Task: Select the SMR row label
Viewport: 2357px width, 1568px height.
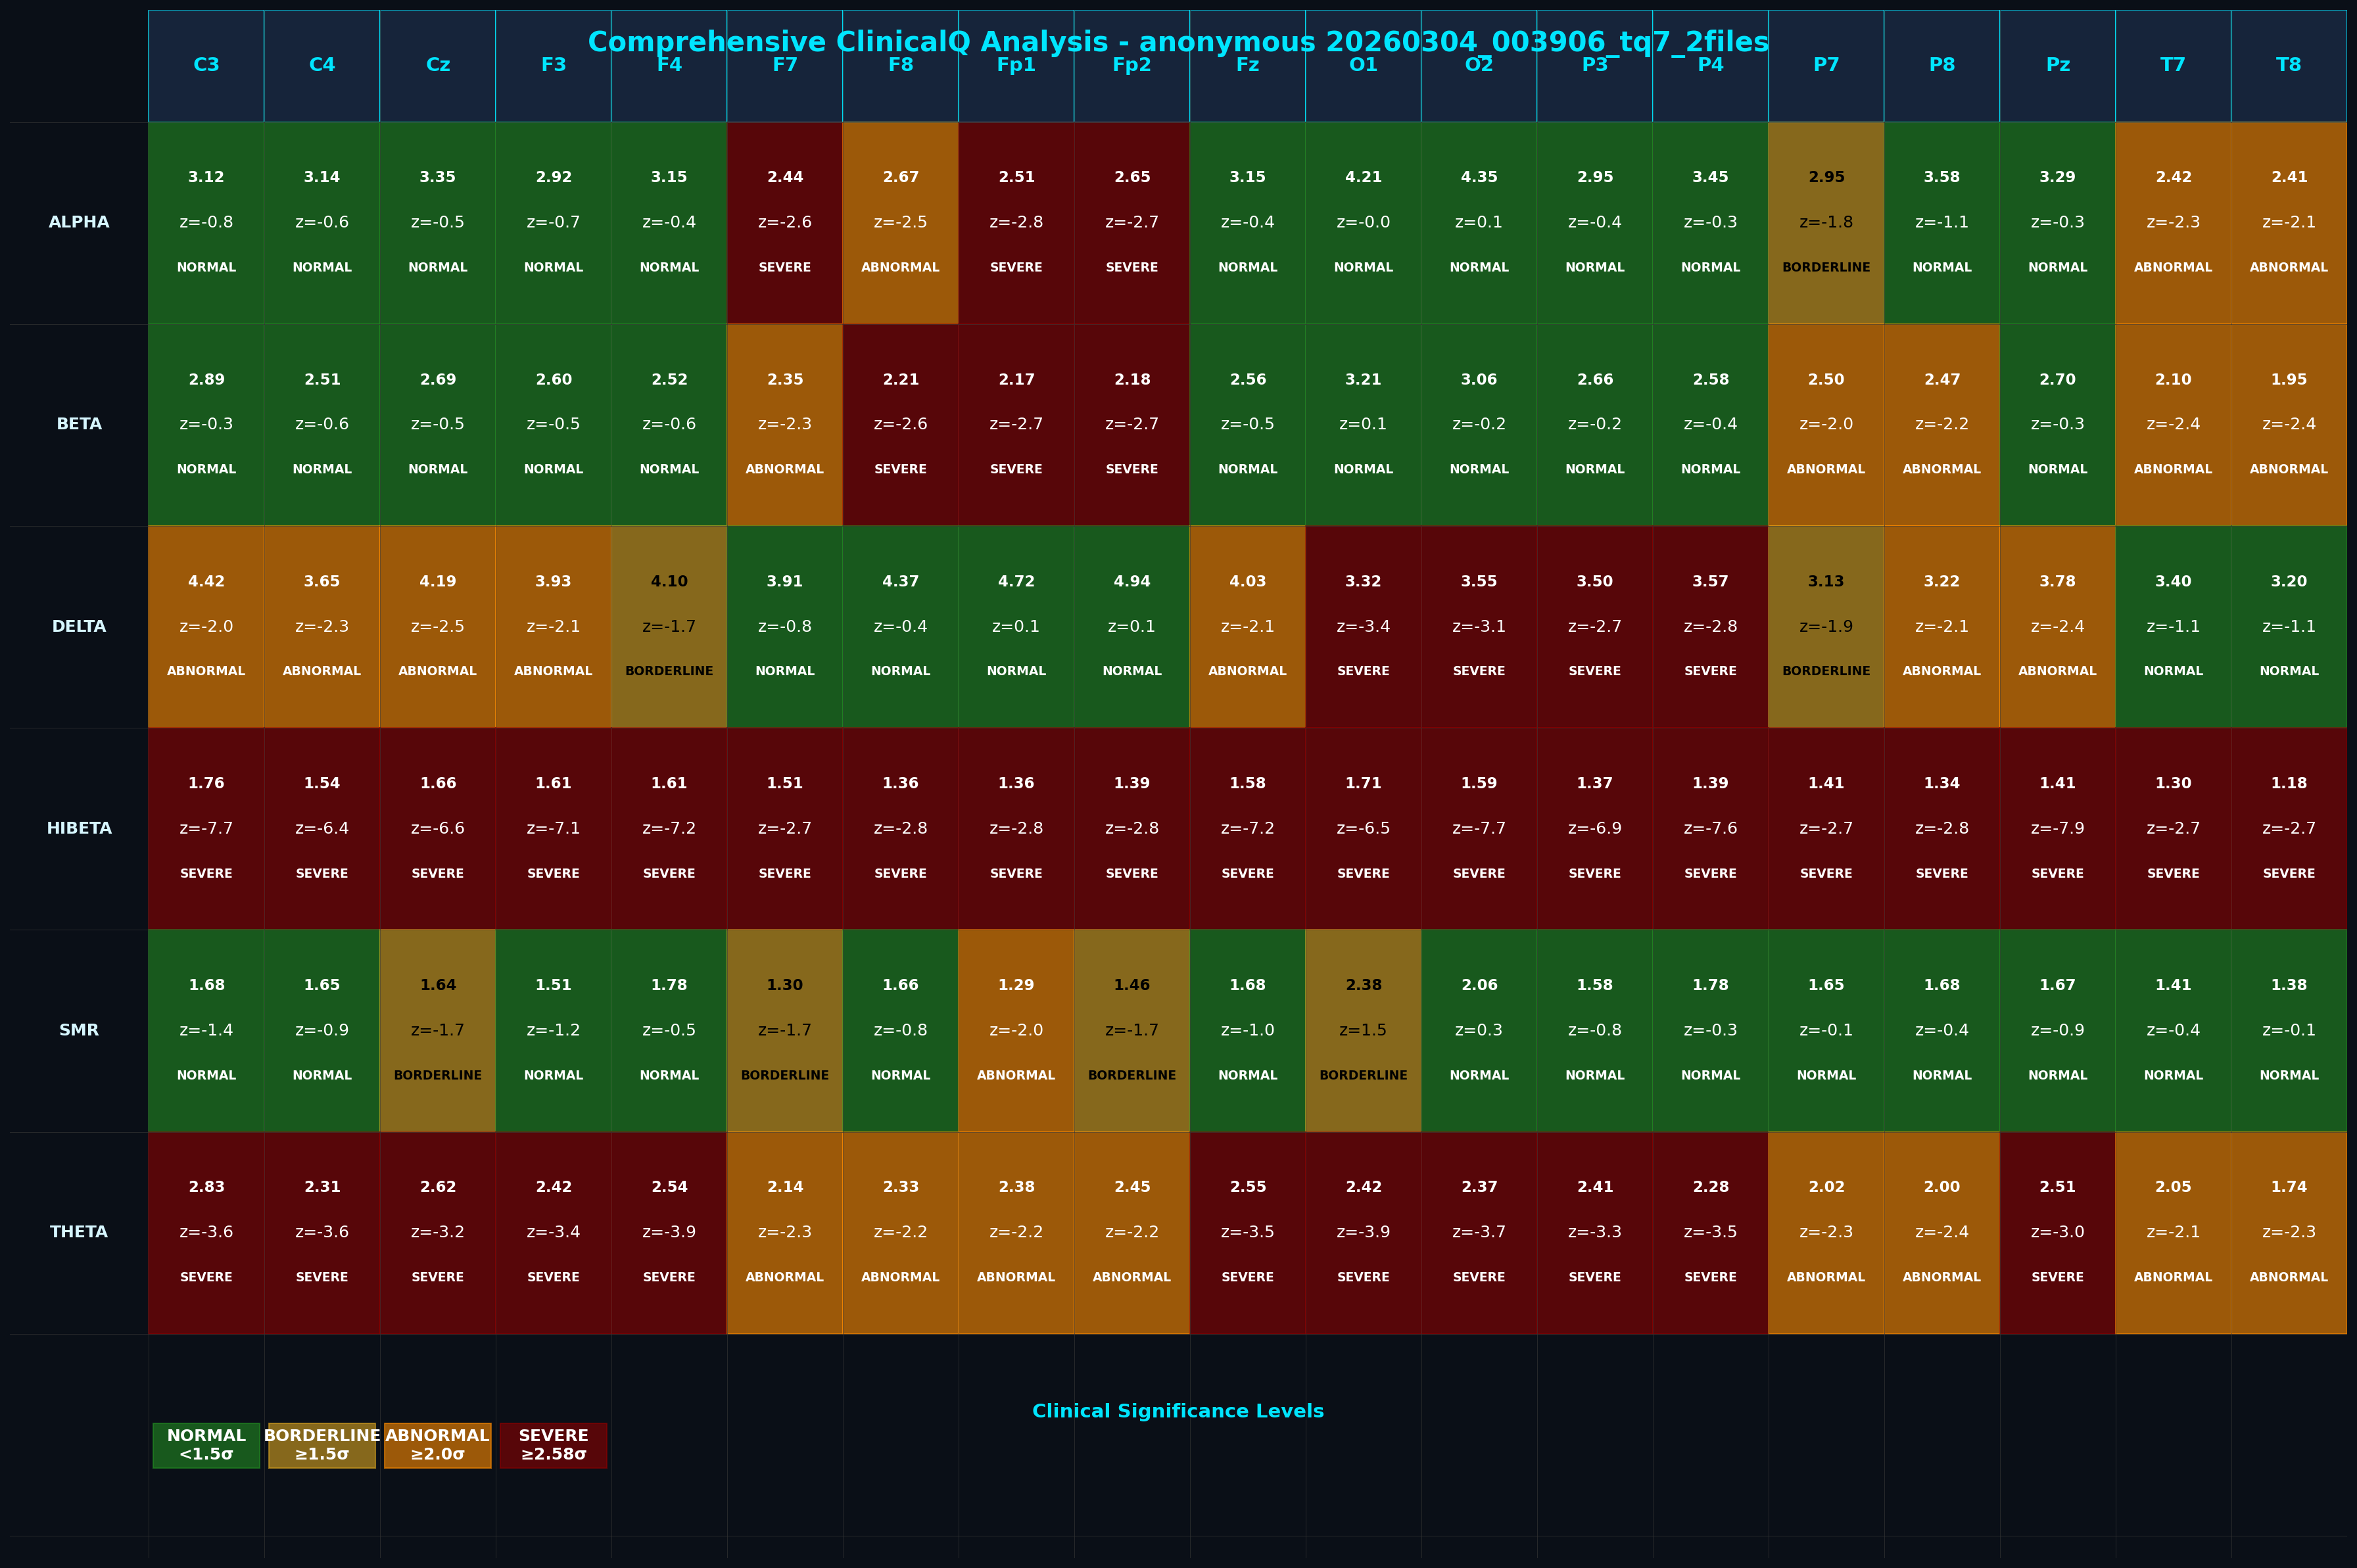Action: [79, 1029]
